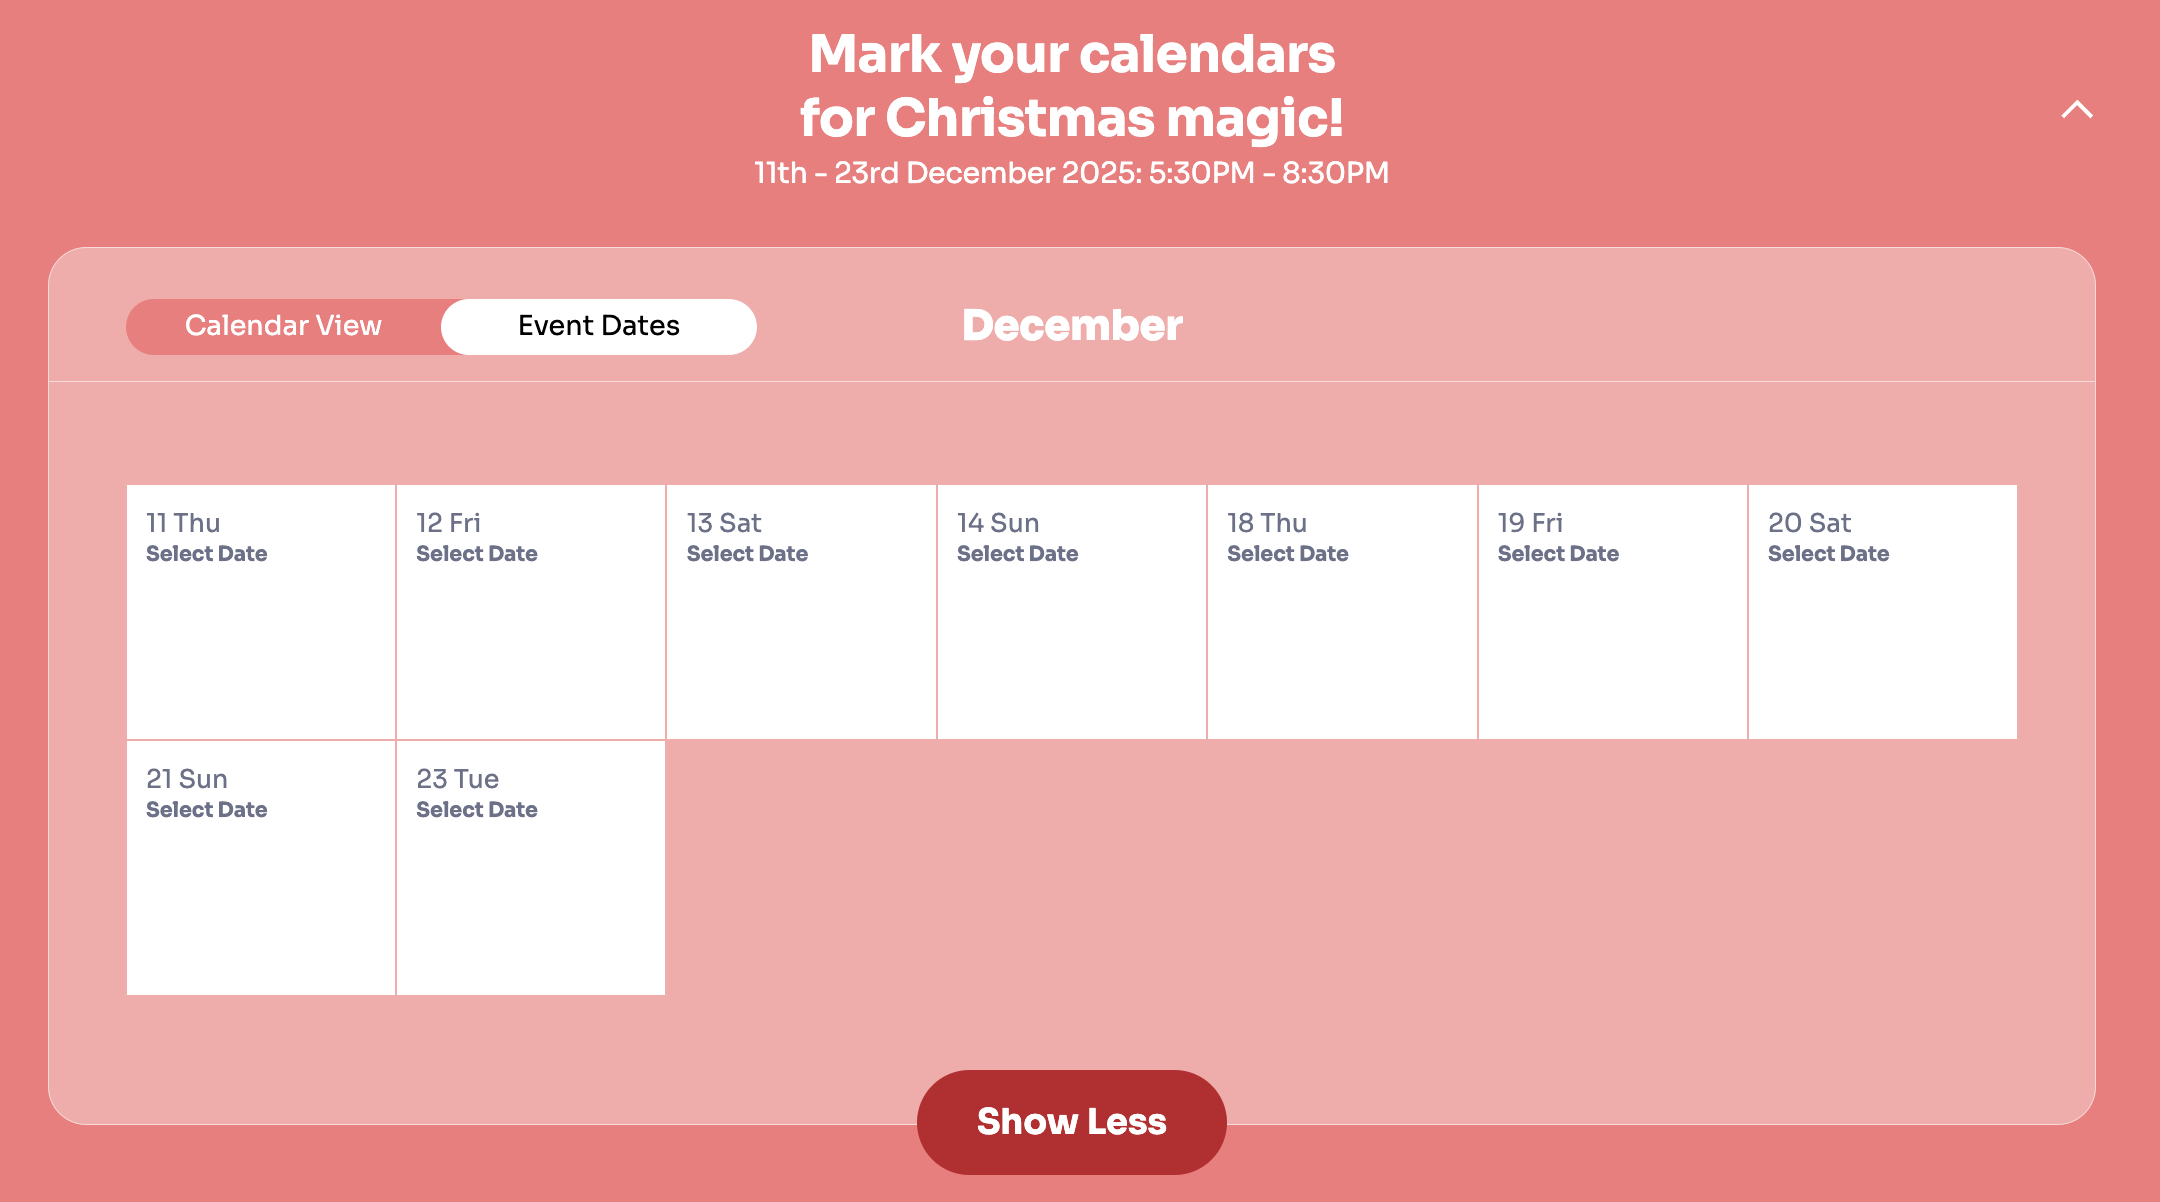Click Select Date link under 20 Sat

(x=1828, y=554)
